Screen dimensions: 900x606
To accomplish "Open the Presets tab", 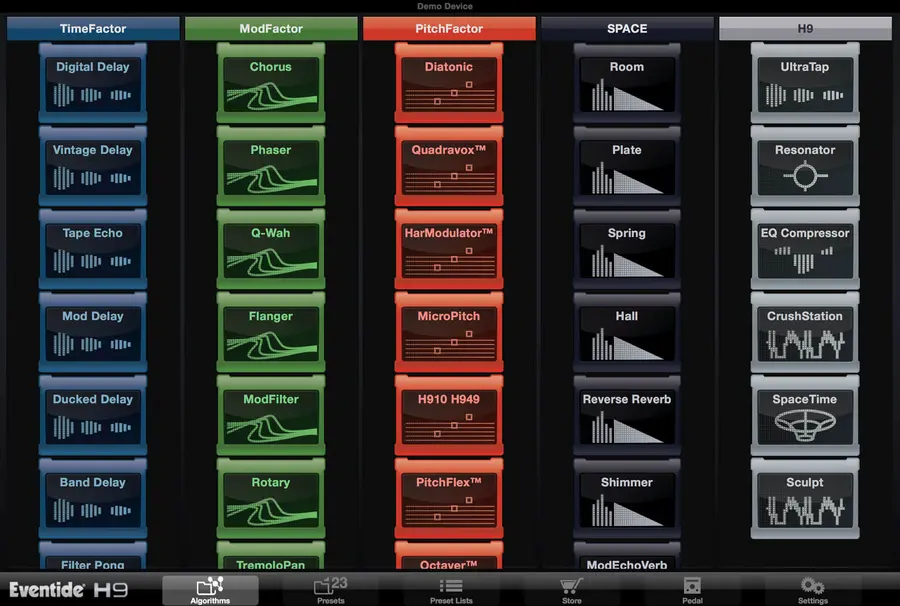I will click(x=331, y=590).
